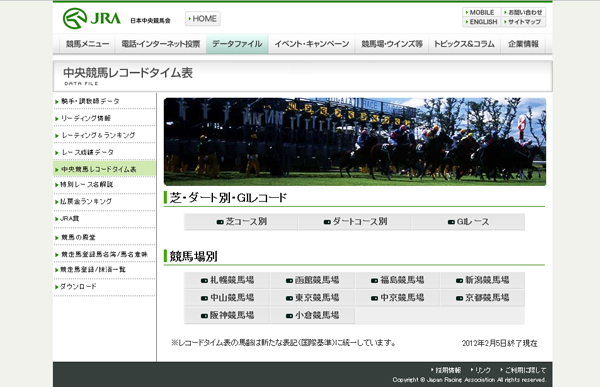The image size is (600, 387).
Task: Open the 競馬メニュー nav tab
Action: tap(87, 44)
